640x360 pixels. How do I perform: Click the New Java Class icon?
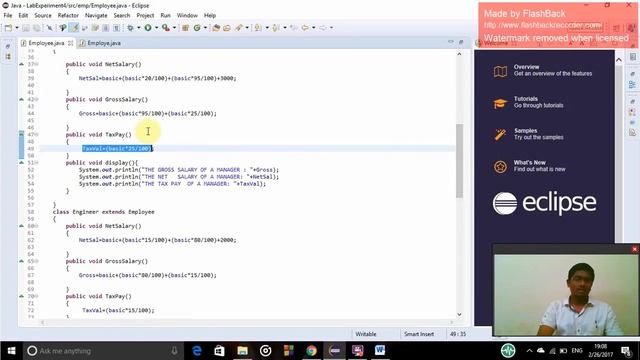197,28
